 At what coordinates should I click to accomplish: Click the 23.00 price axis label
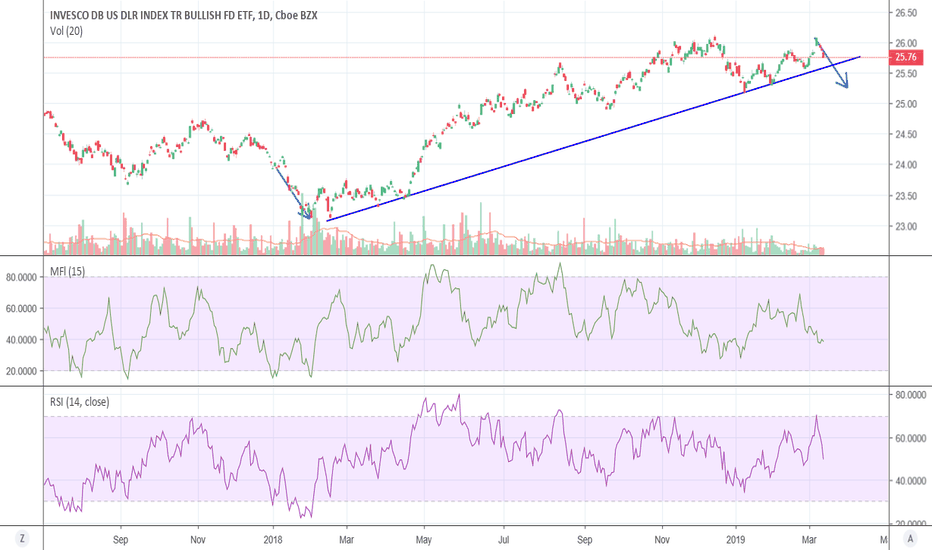(x=906, y=226)
